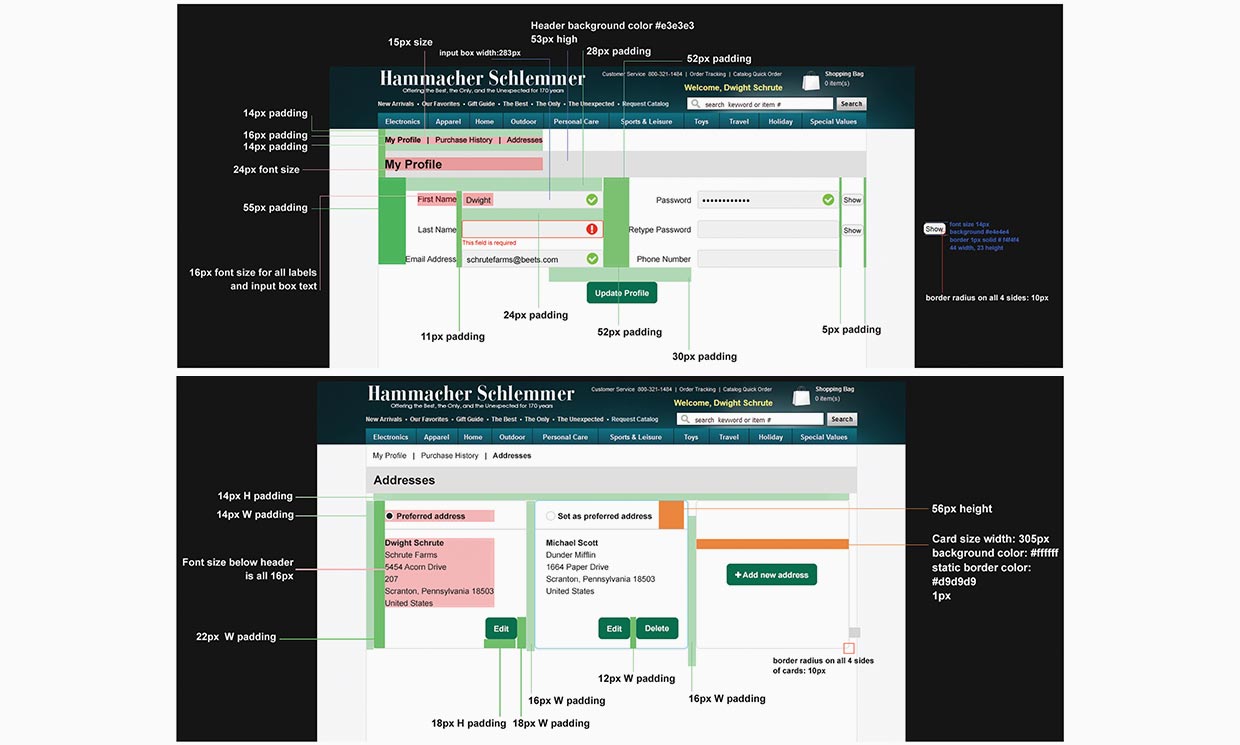Toggle Show beside the Retype Password field

click(x=852, y=230)
